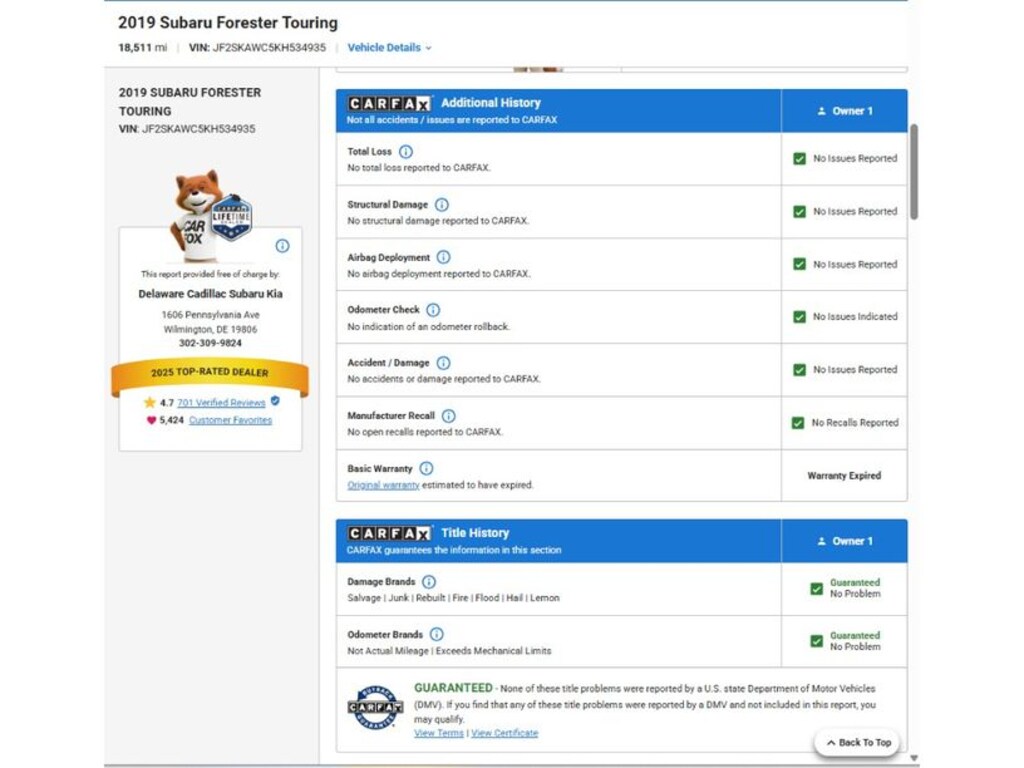Viewport: 1024px width, 768px height.
Task: Click VIN JF2SKAWC5KH534935 in top bar
Action: 257,48
